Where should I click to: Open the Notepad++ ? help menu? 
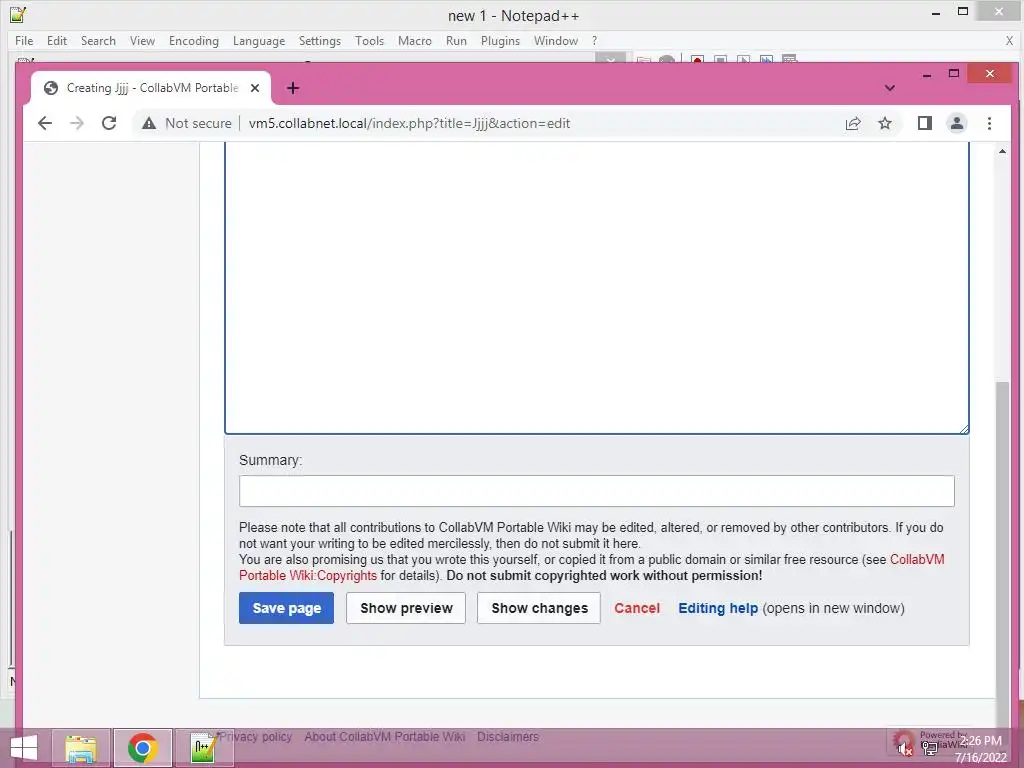tap(594, 40)
